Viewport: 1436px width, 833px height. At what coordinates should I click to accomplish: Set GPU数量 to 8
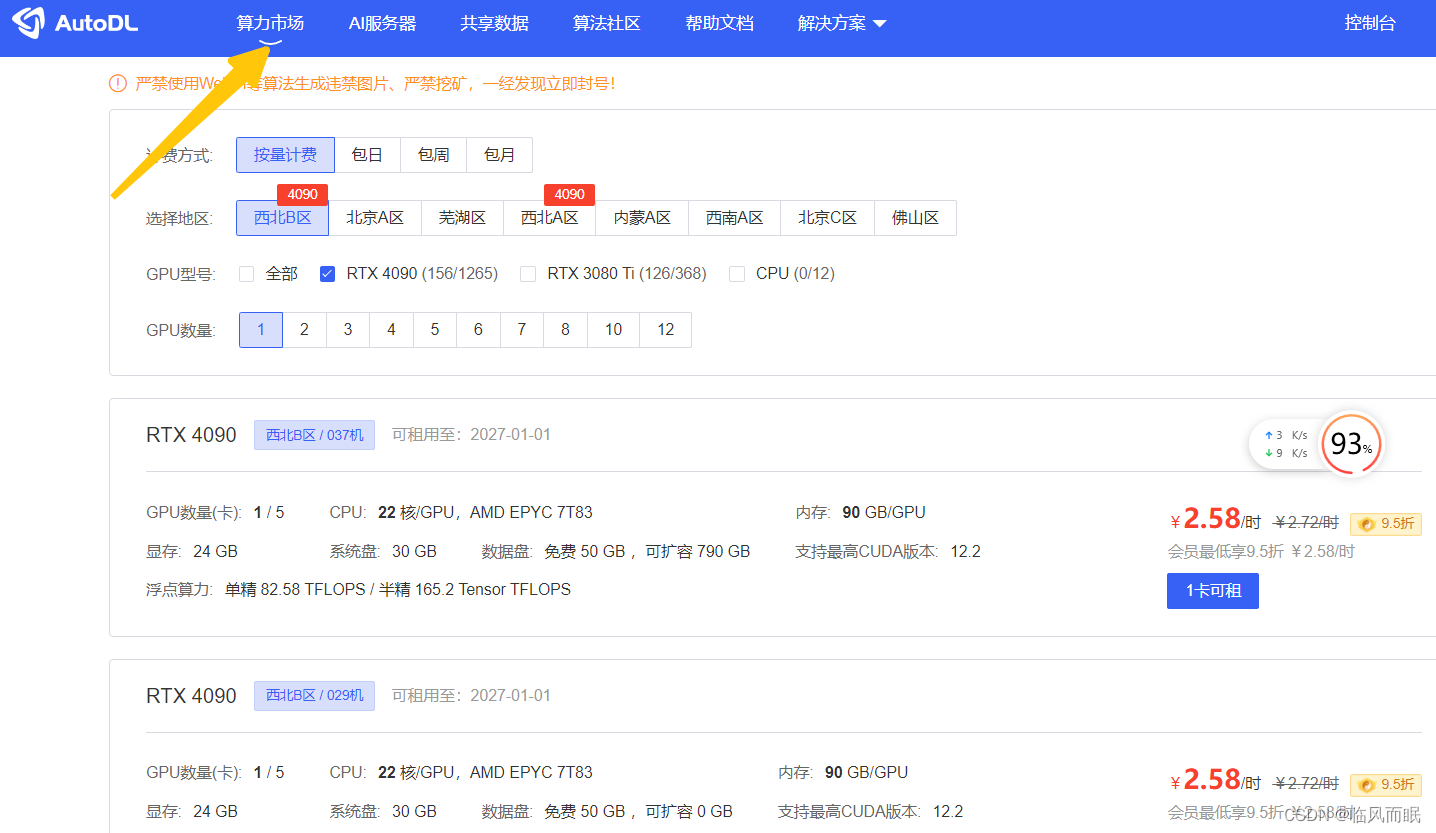coord(565,330)
